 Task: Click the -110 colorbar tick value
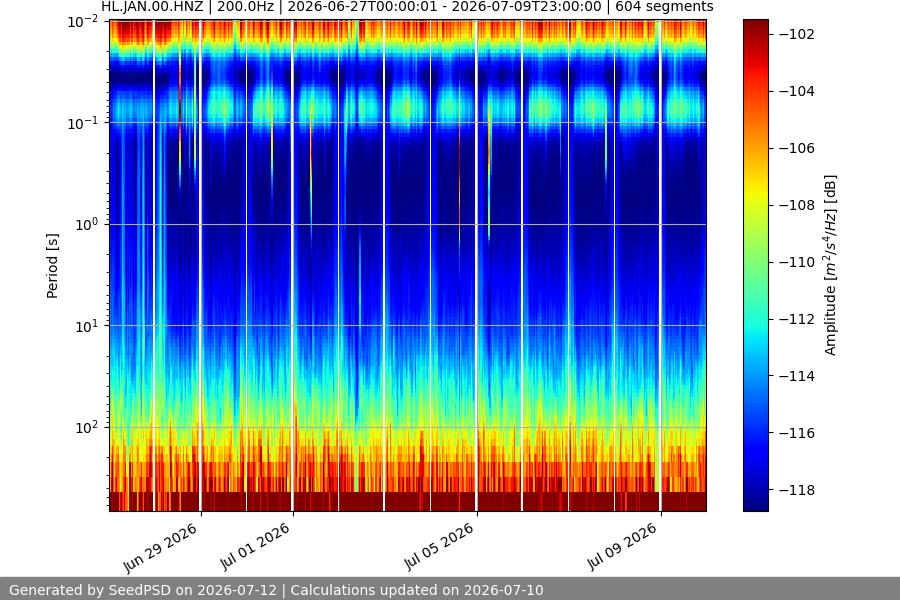(797, 262)
